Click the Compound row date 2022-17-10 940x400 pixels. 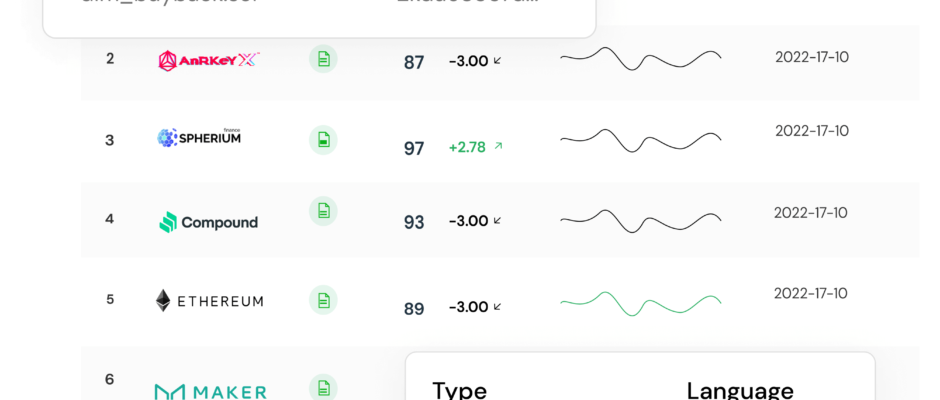click(x=811, y=213)
